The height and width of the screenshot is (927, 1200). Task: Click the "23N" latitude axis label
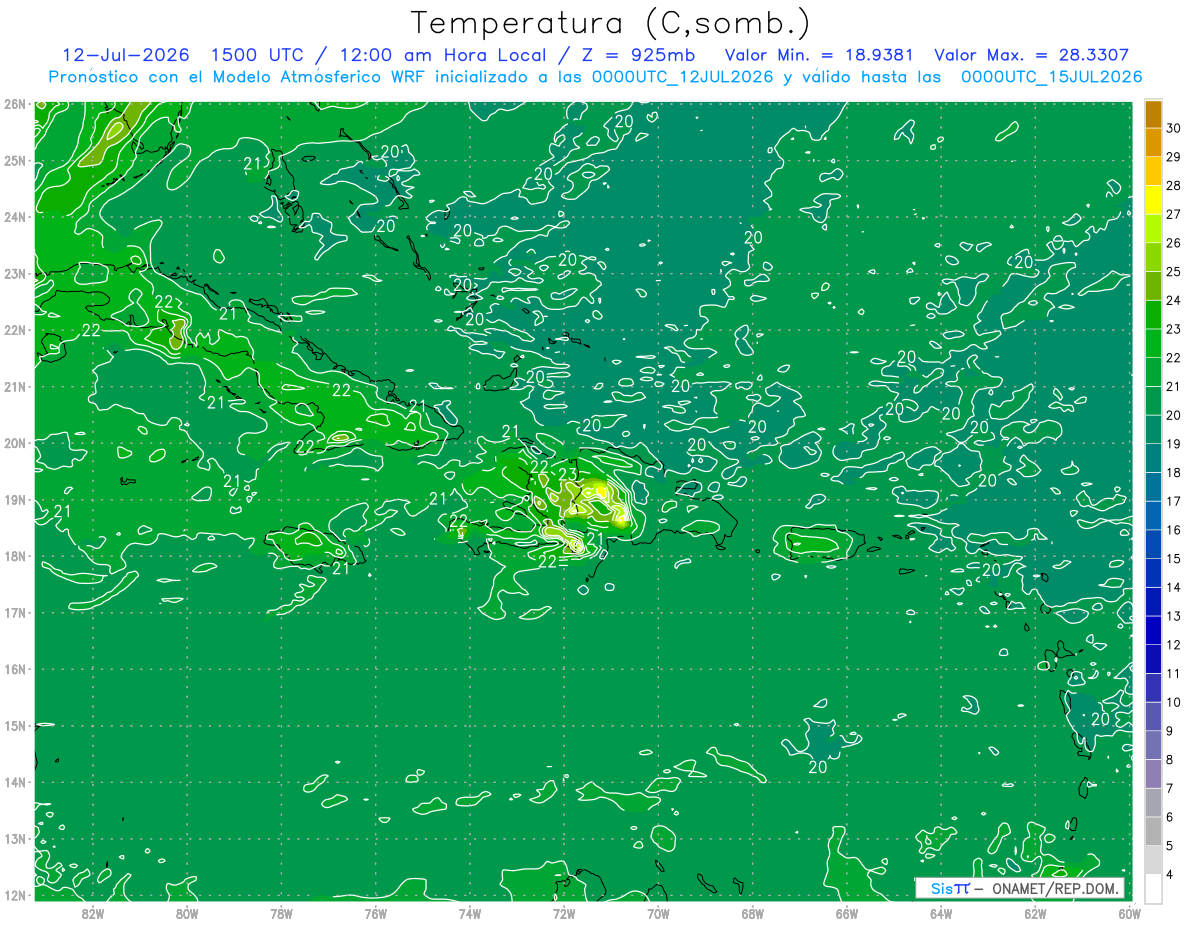tap(14, 274)
